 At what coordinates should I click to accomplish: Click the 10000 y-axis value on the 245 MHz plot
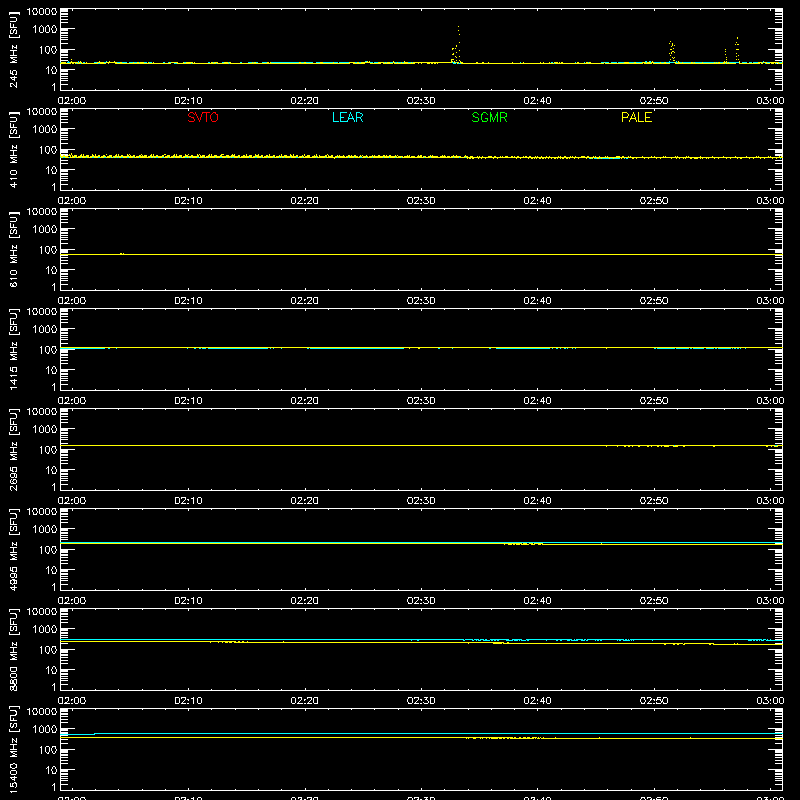(42, 11)
